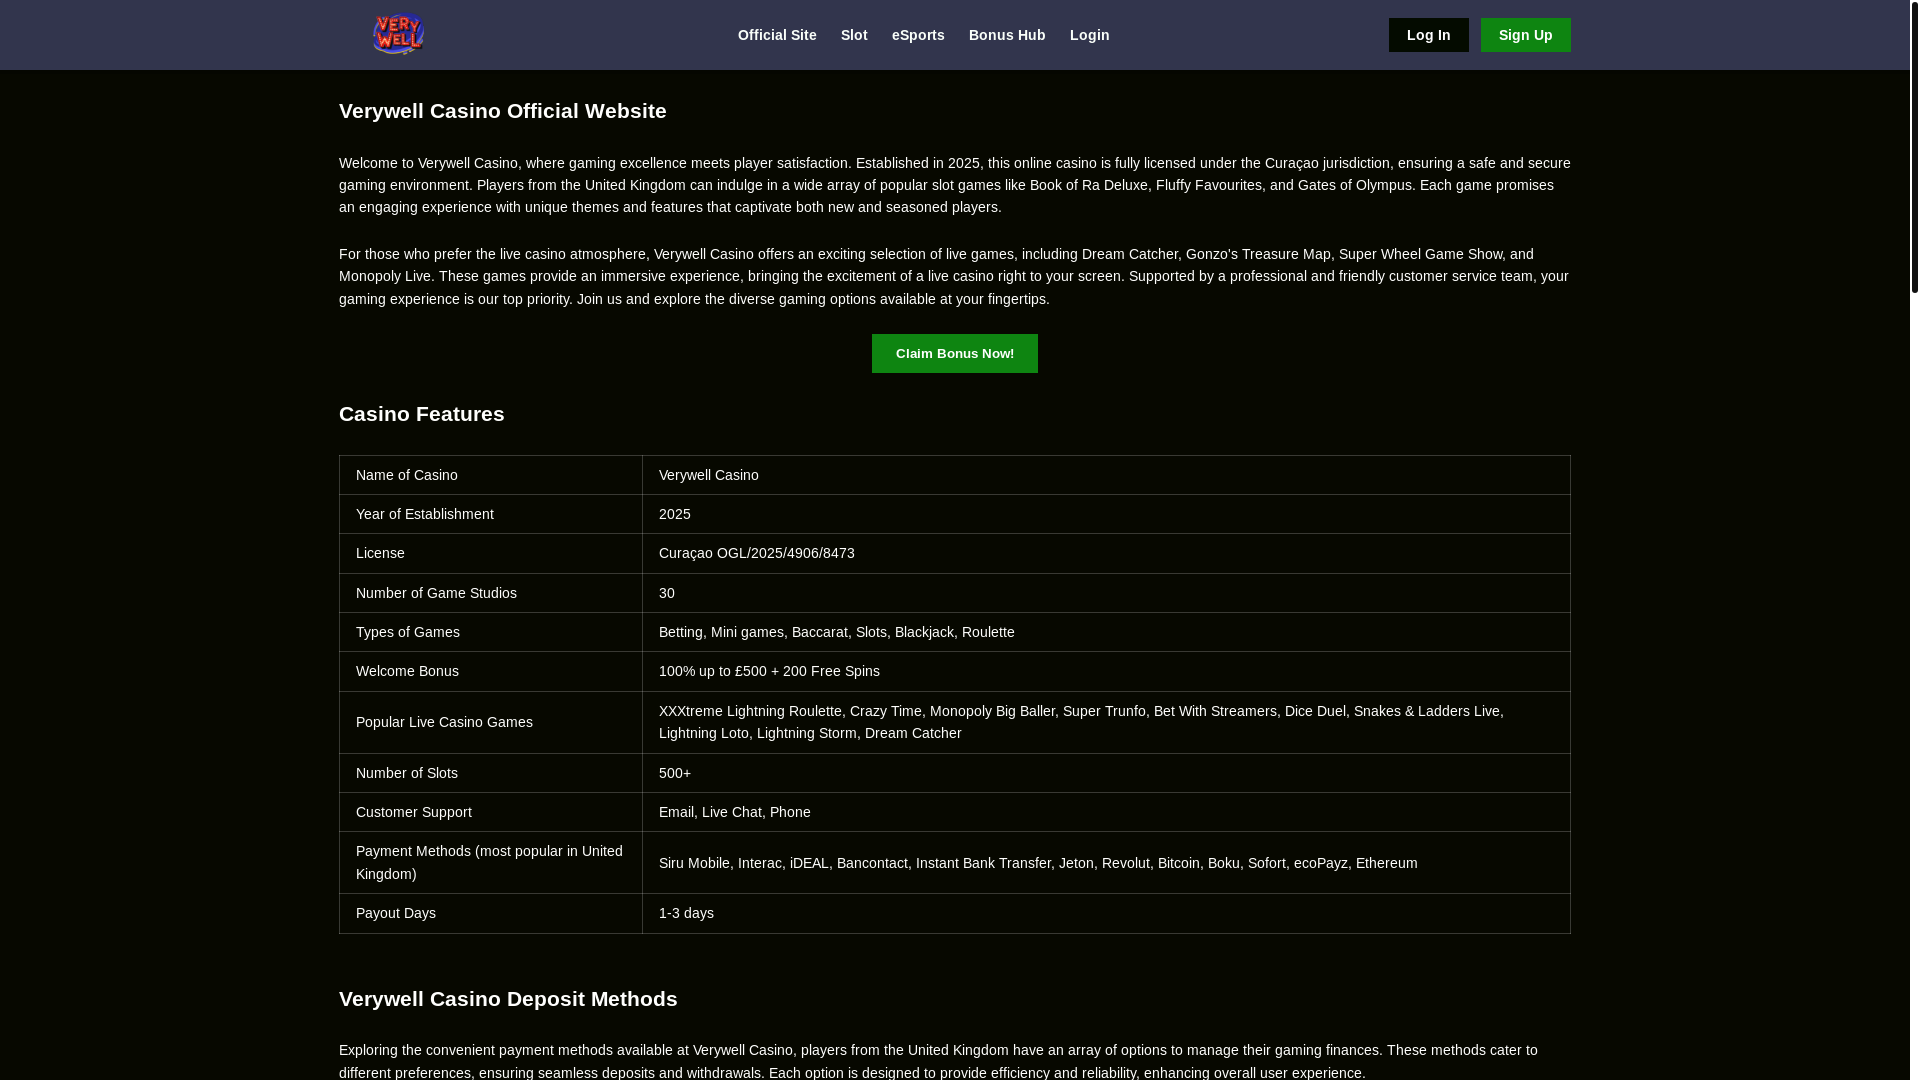This screenshot has height=1080, width=1920.
Task: Select the 'Welcome Bonus' label cell
Action: tap(490, 671)
